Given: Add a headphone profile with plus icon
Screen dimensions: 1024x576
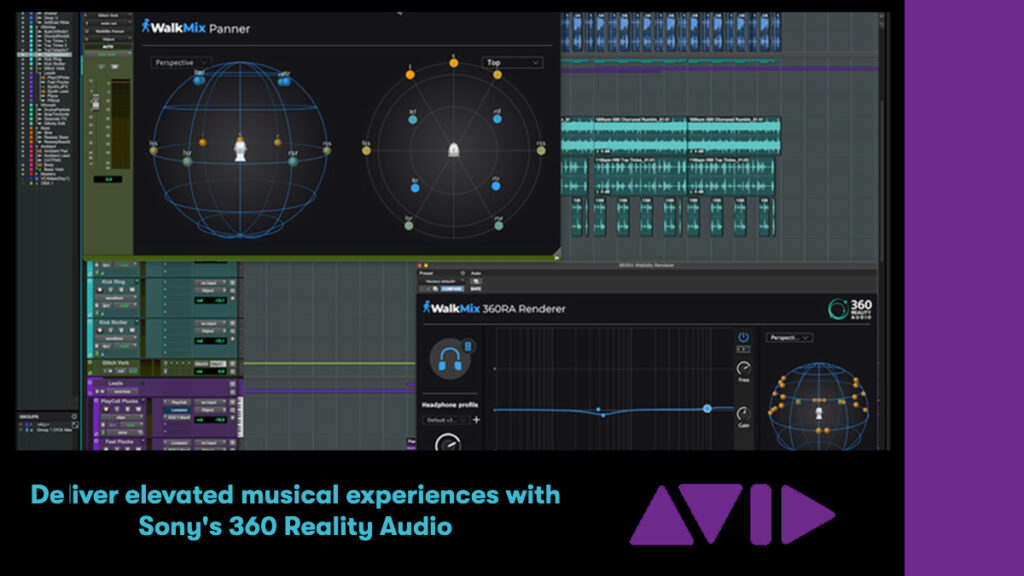Looking at the screenshot, I should (x=477, y=420).
